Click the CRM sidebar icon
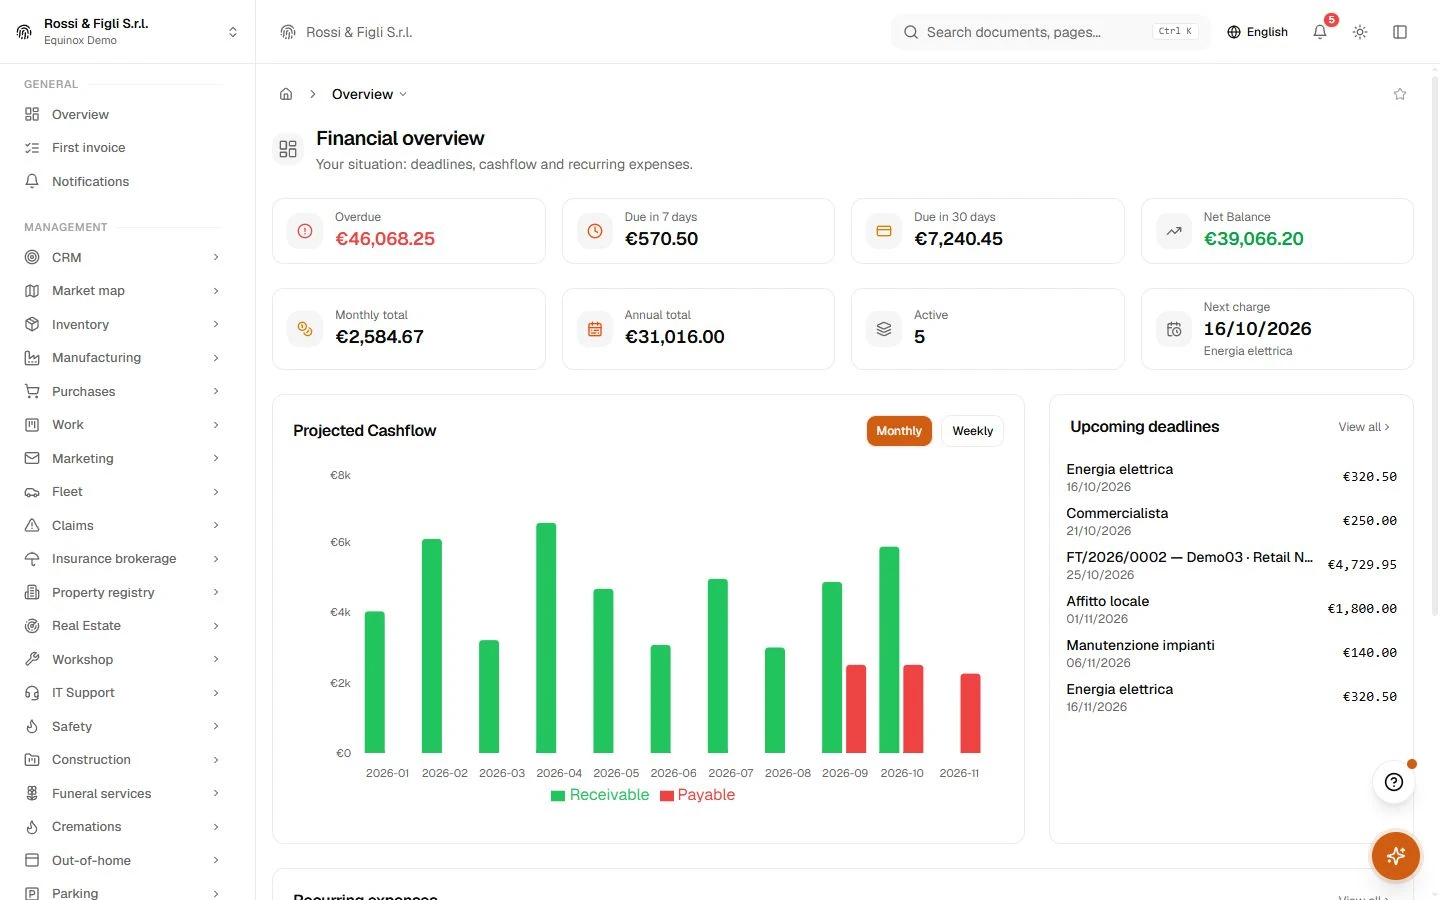1440x900 pixels. pyautogui.click(x=32, y=257)
